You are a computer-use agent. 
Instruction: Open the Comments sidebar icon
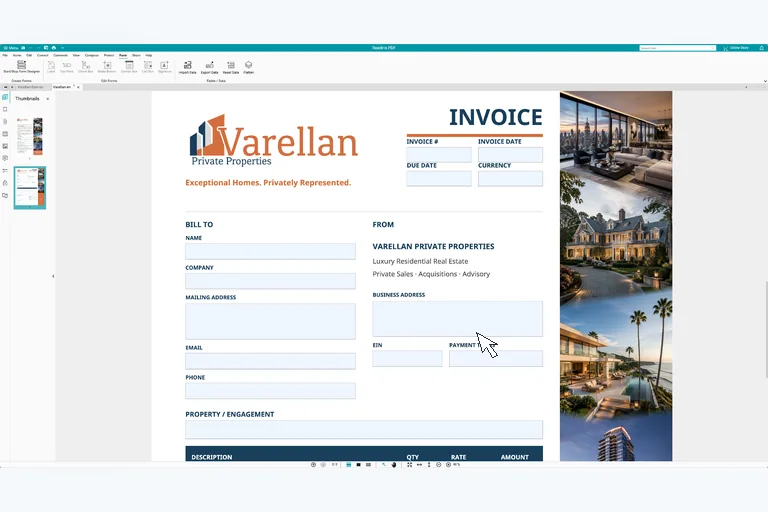[5, 158]
